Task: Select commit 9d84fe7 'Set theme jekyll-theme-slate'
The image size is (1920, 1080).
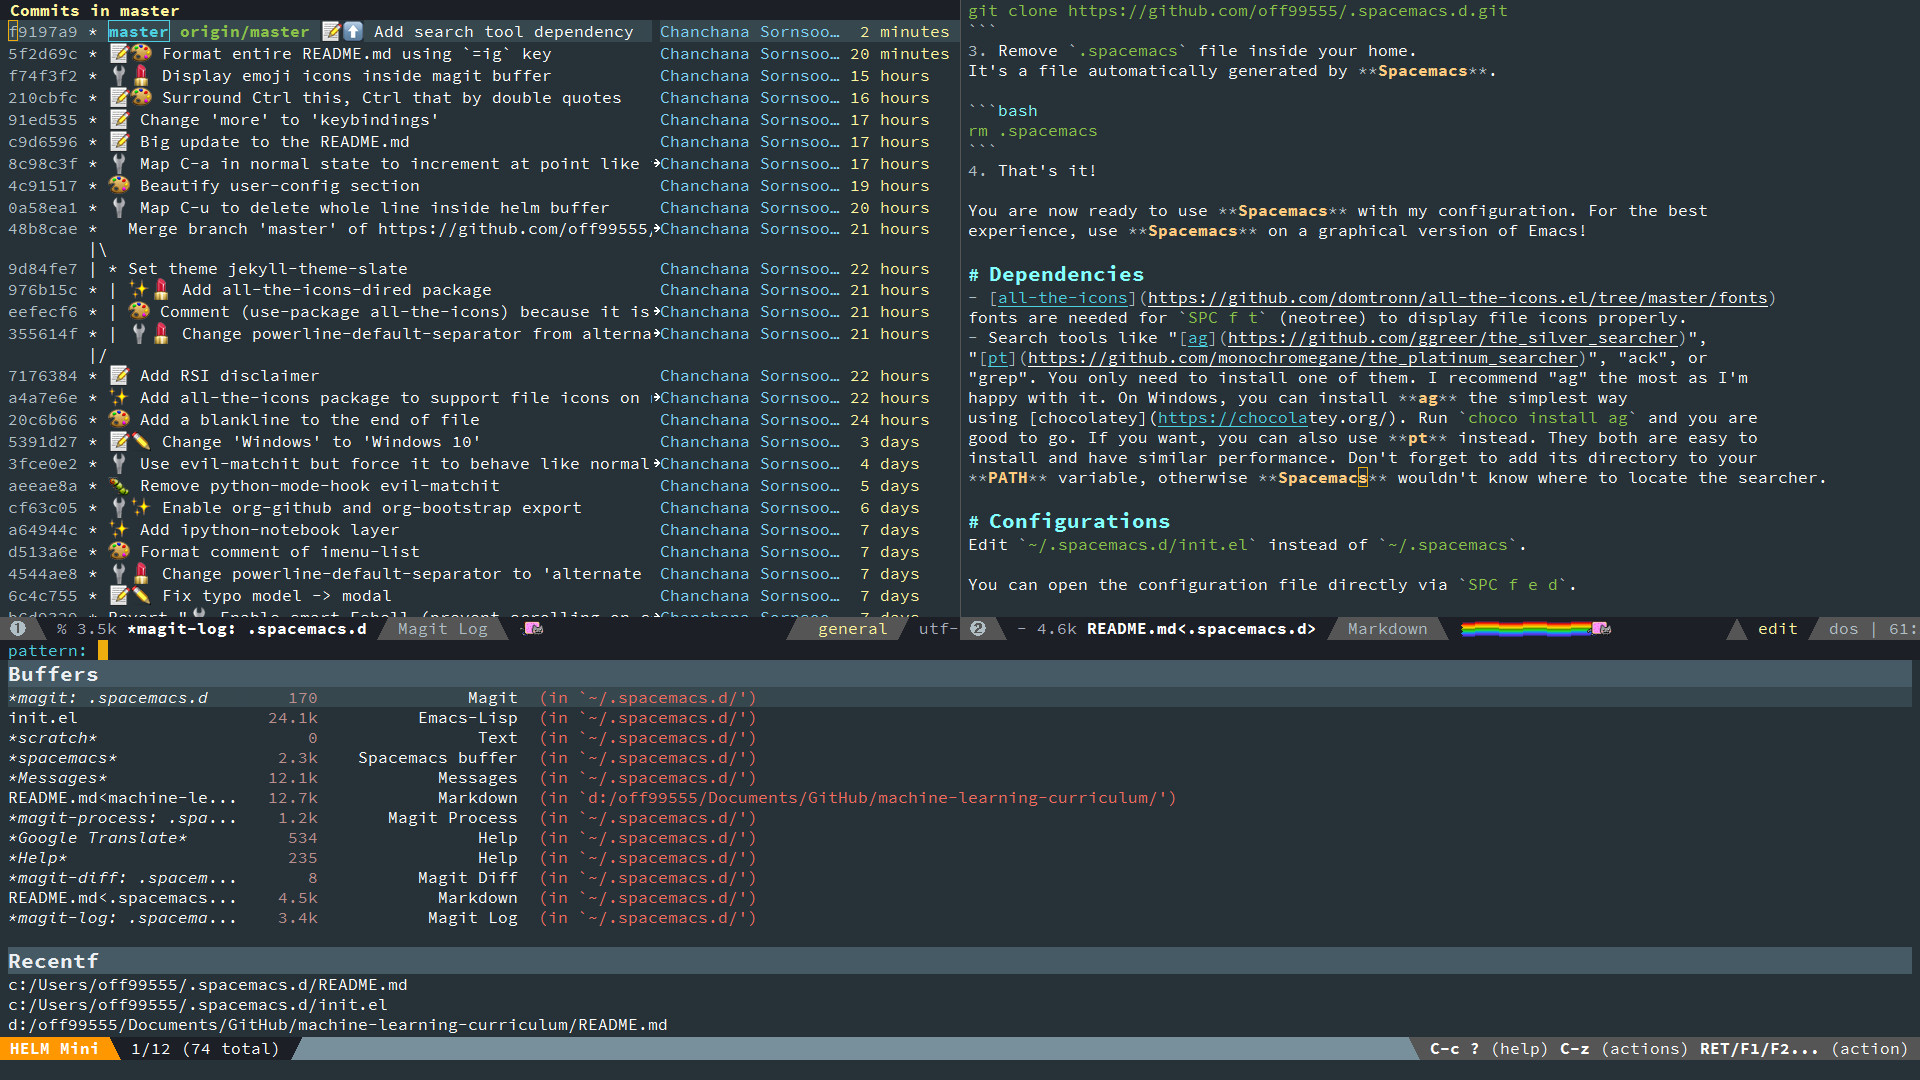Action: click(480, 269)
